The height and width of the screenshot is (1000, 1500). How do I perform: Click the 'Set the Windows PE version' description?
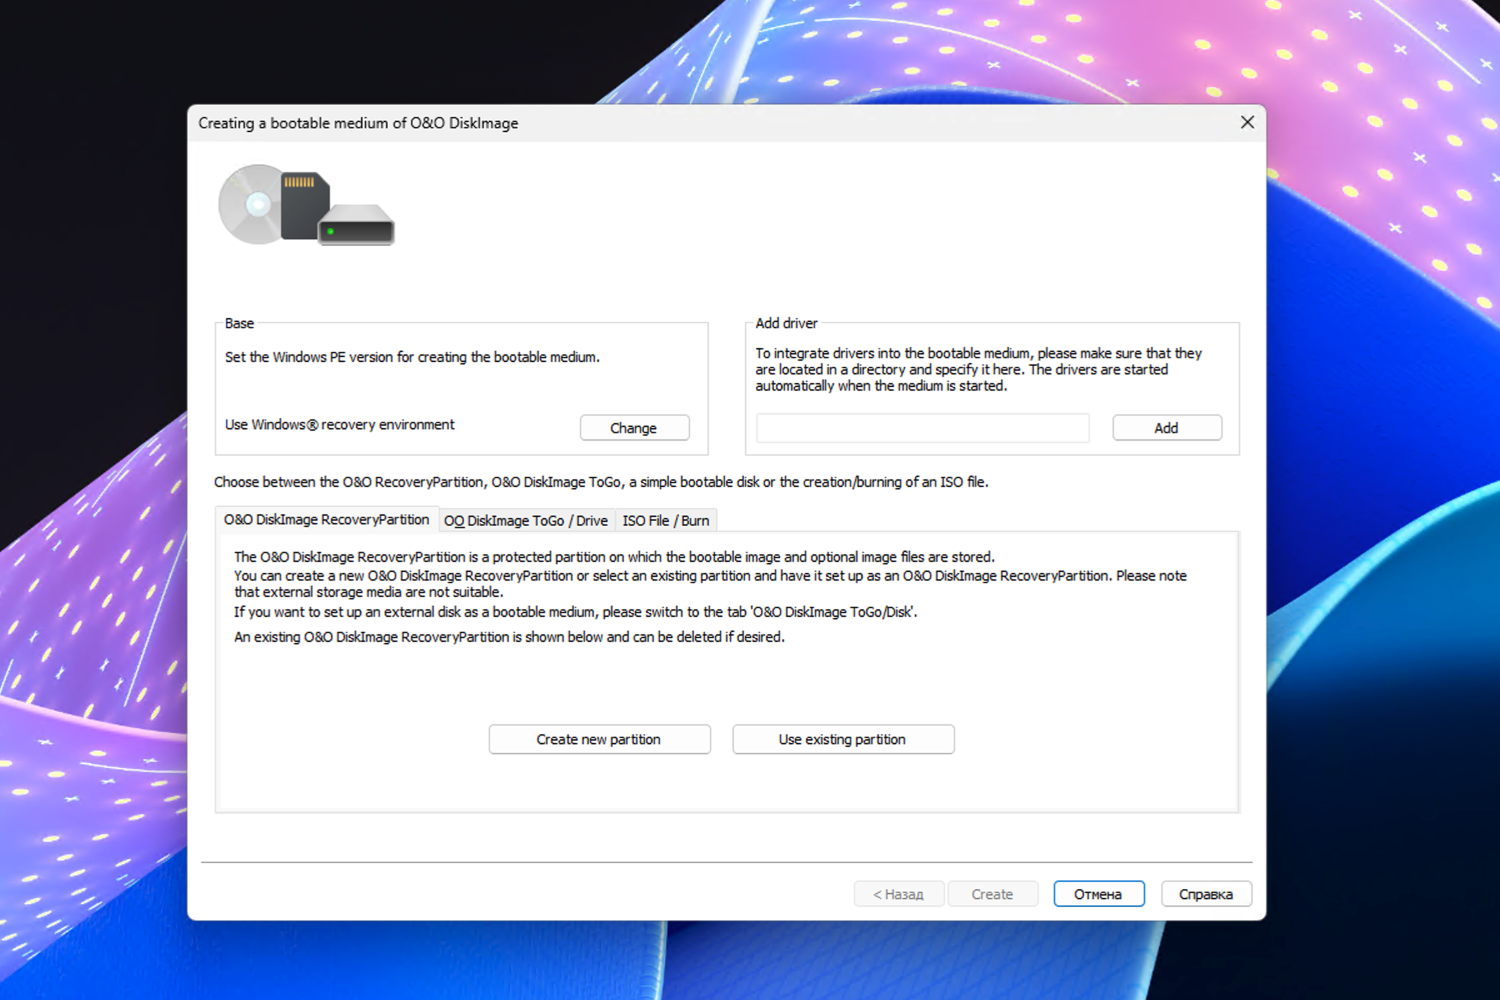[x=412, y=357]
